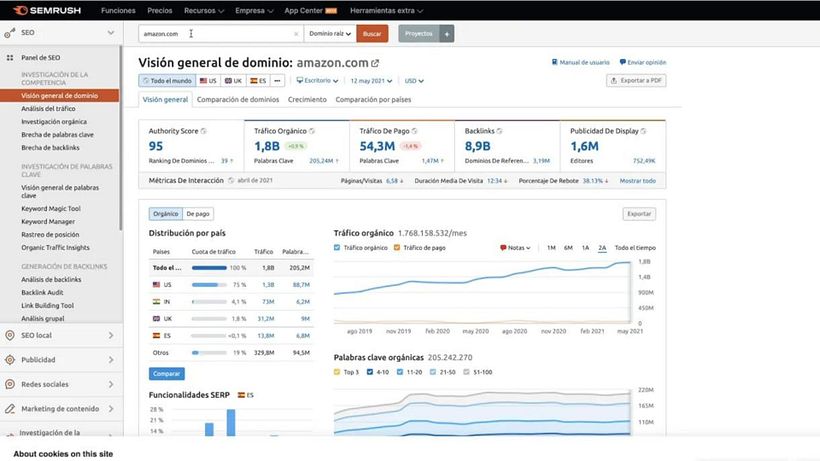
Task: Toggle the Top 3 keywords checkbox
Action: (337, 372)
